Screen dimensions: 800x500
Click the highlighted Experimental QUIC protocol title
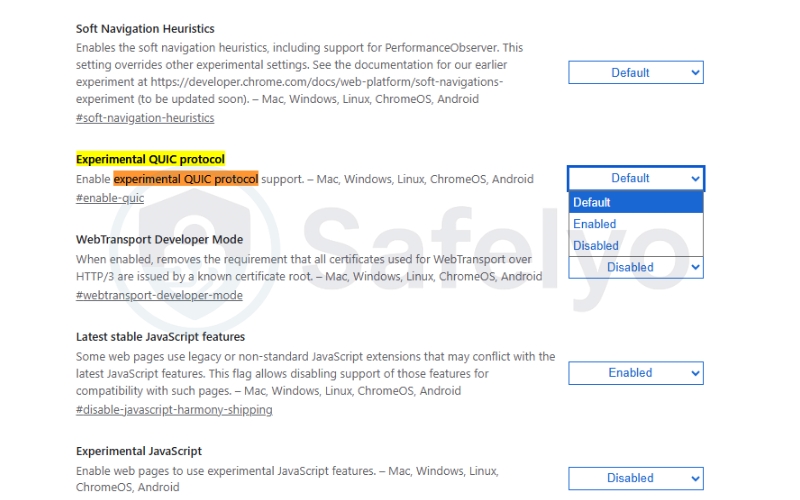coord(150,159)
